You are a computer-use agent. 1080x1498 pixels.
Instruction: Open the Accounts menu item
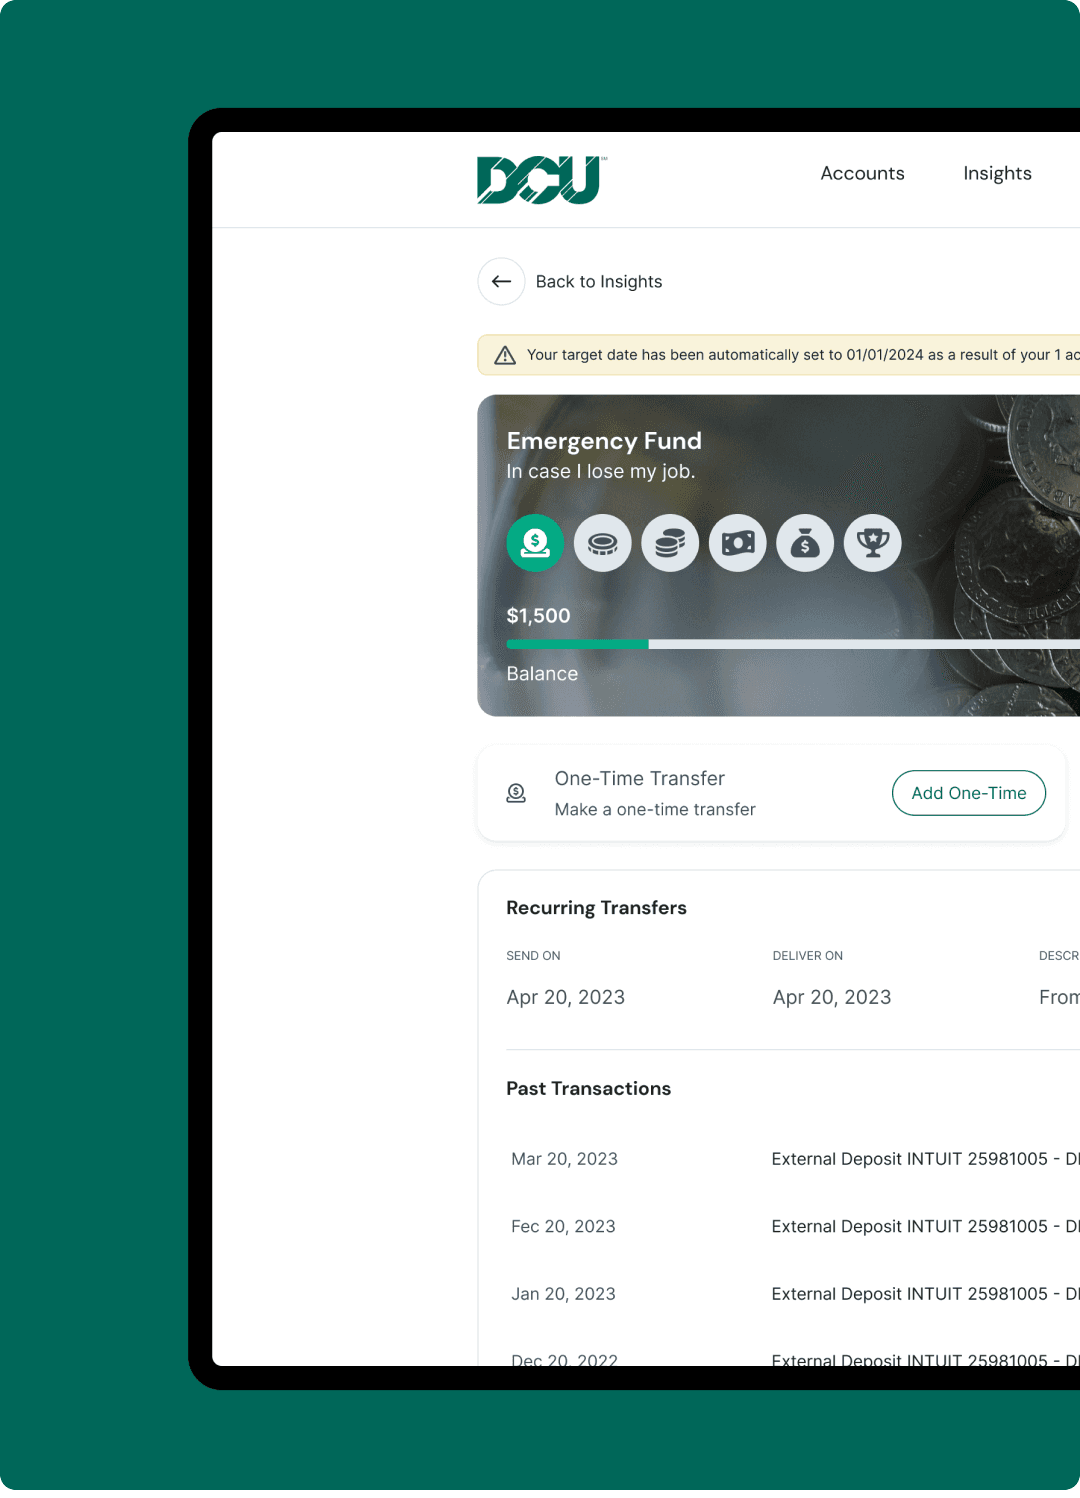coord(862,173)
